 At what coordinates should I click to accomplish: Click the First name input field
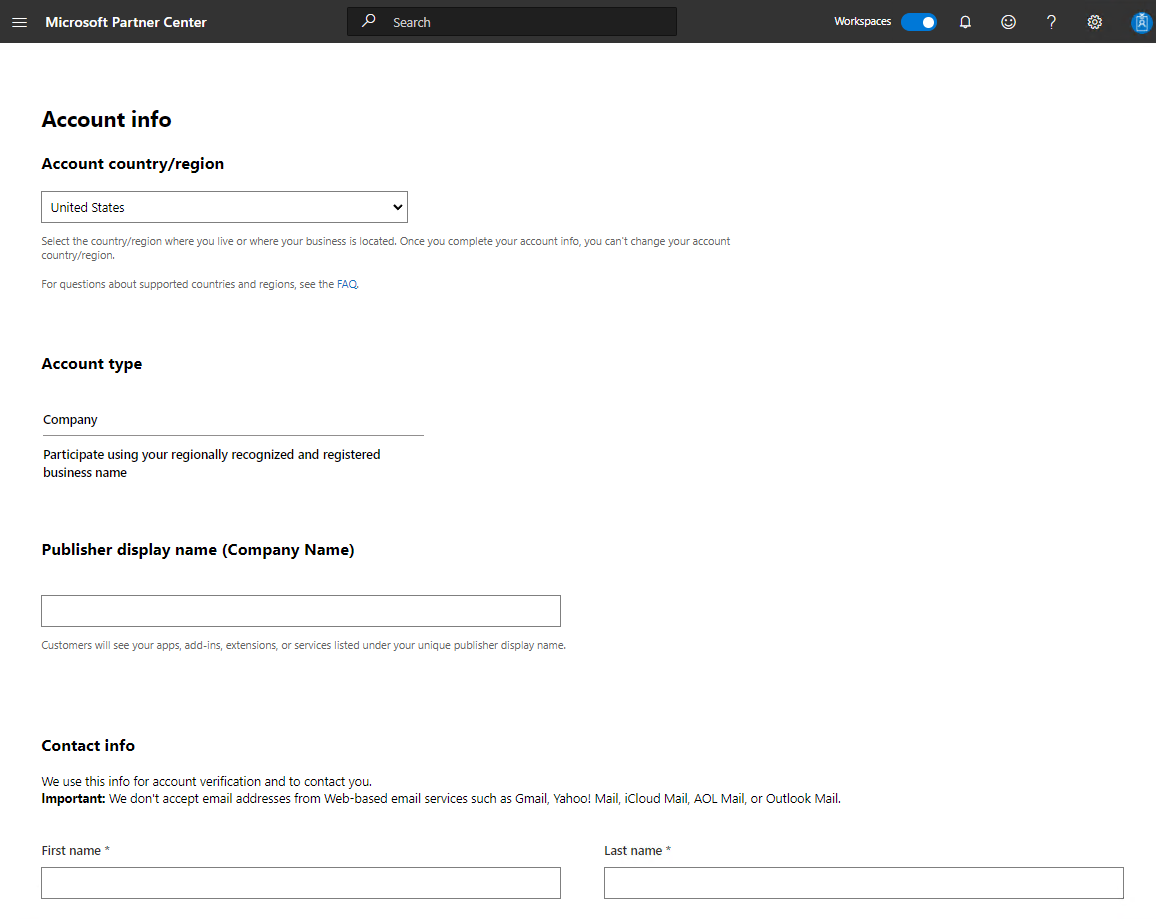click(301, 883)
